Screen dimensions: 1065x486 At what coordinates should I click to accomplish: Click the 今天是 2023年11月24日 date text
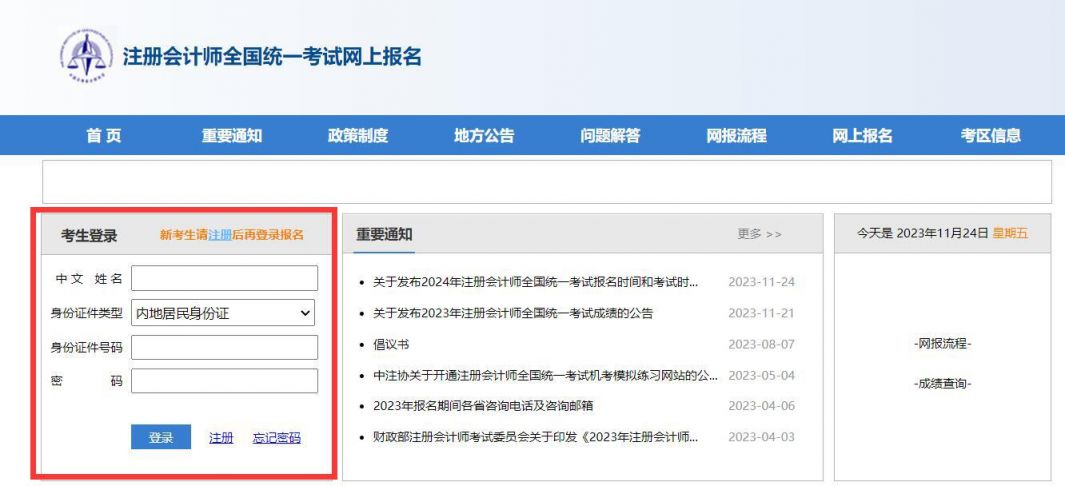[x=922, y=233]
